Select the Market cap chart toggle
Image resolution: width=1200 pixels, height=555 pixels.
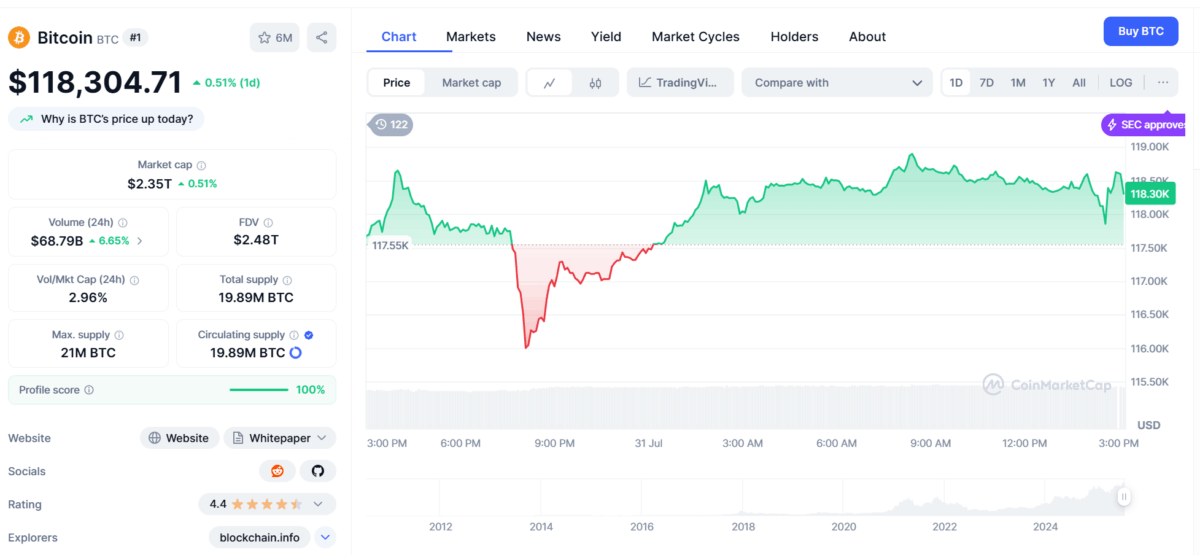[471, 83]
